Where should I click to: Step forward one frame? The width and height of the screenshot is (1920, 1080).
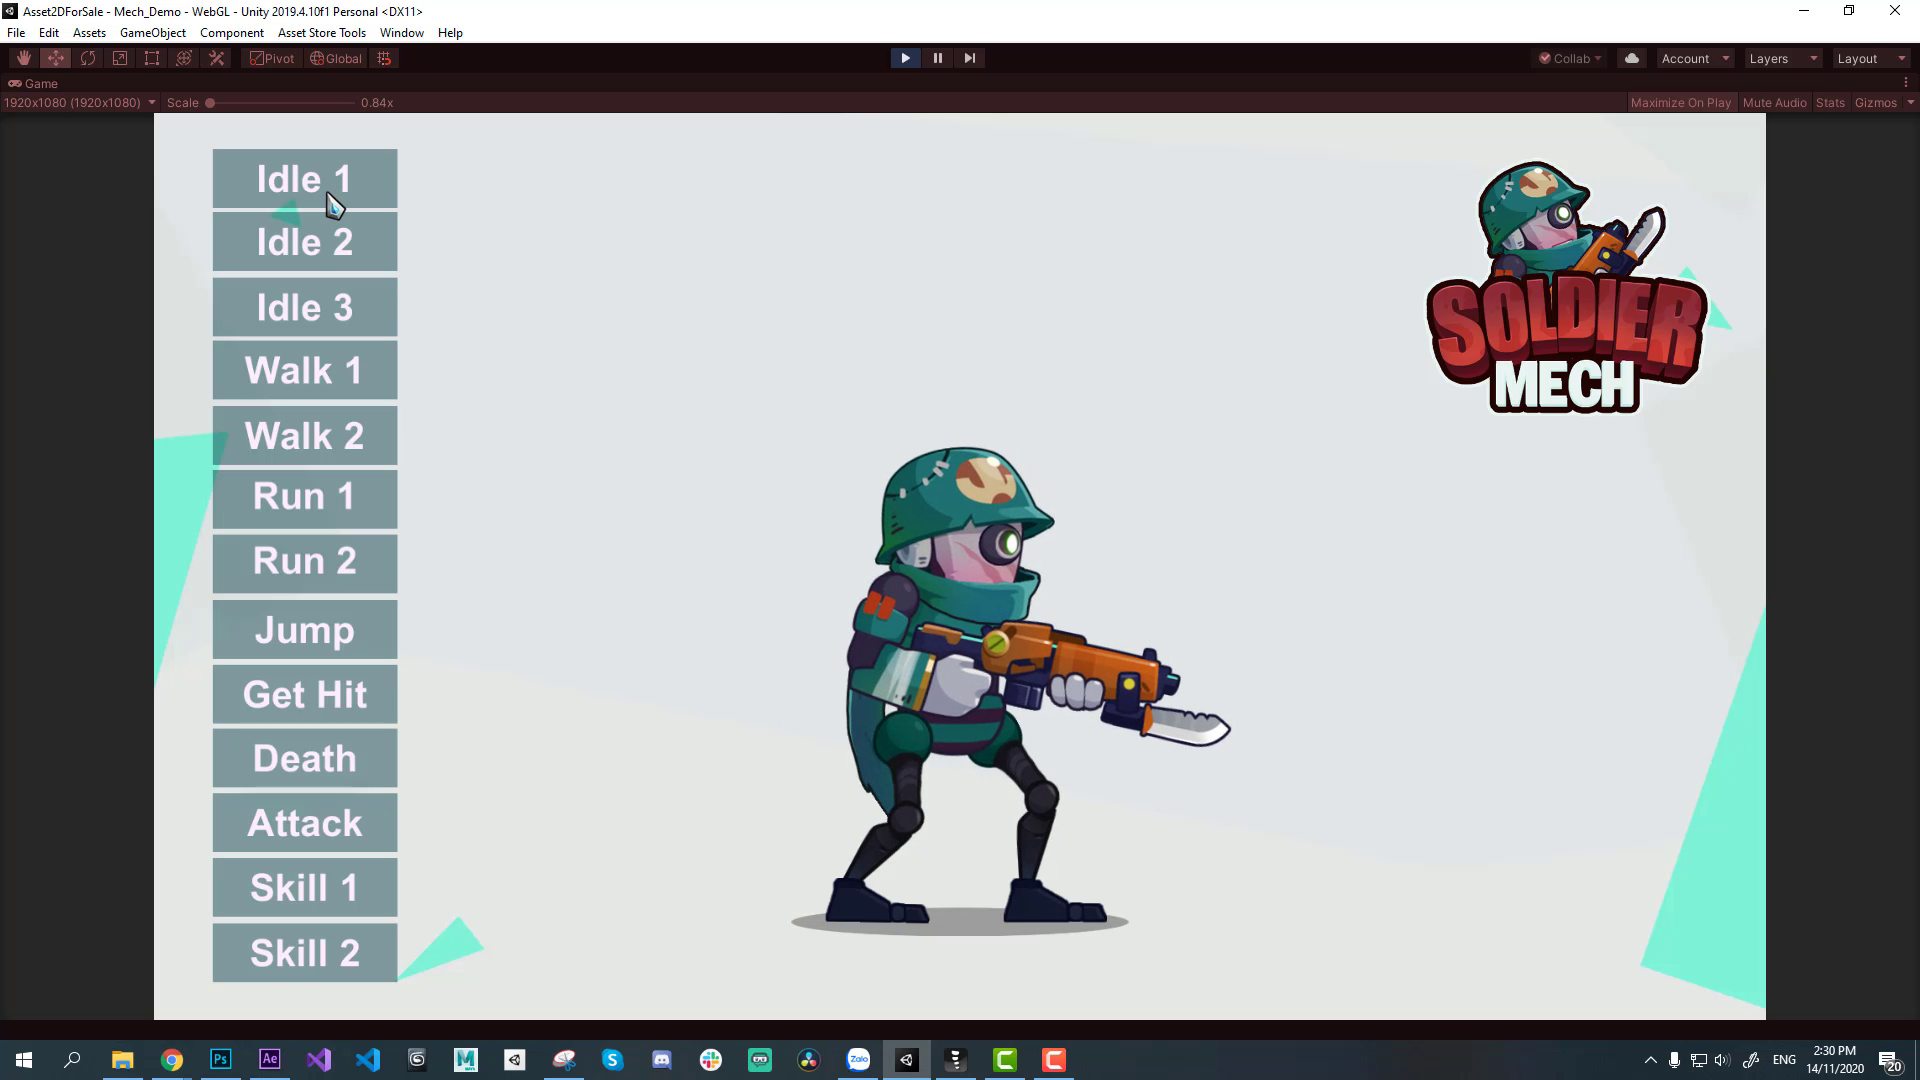(969, 58)
